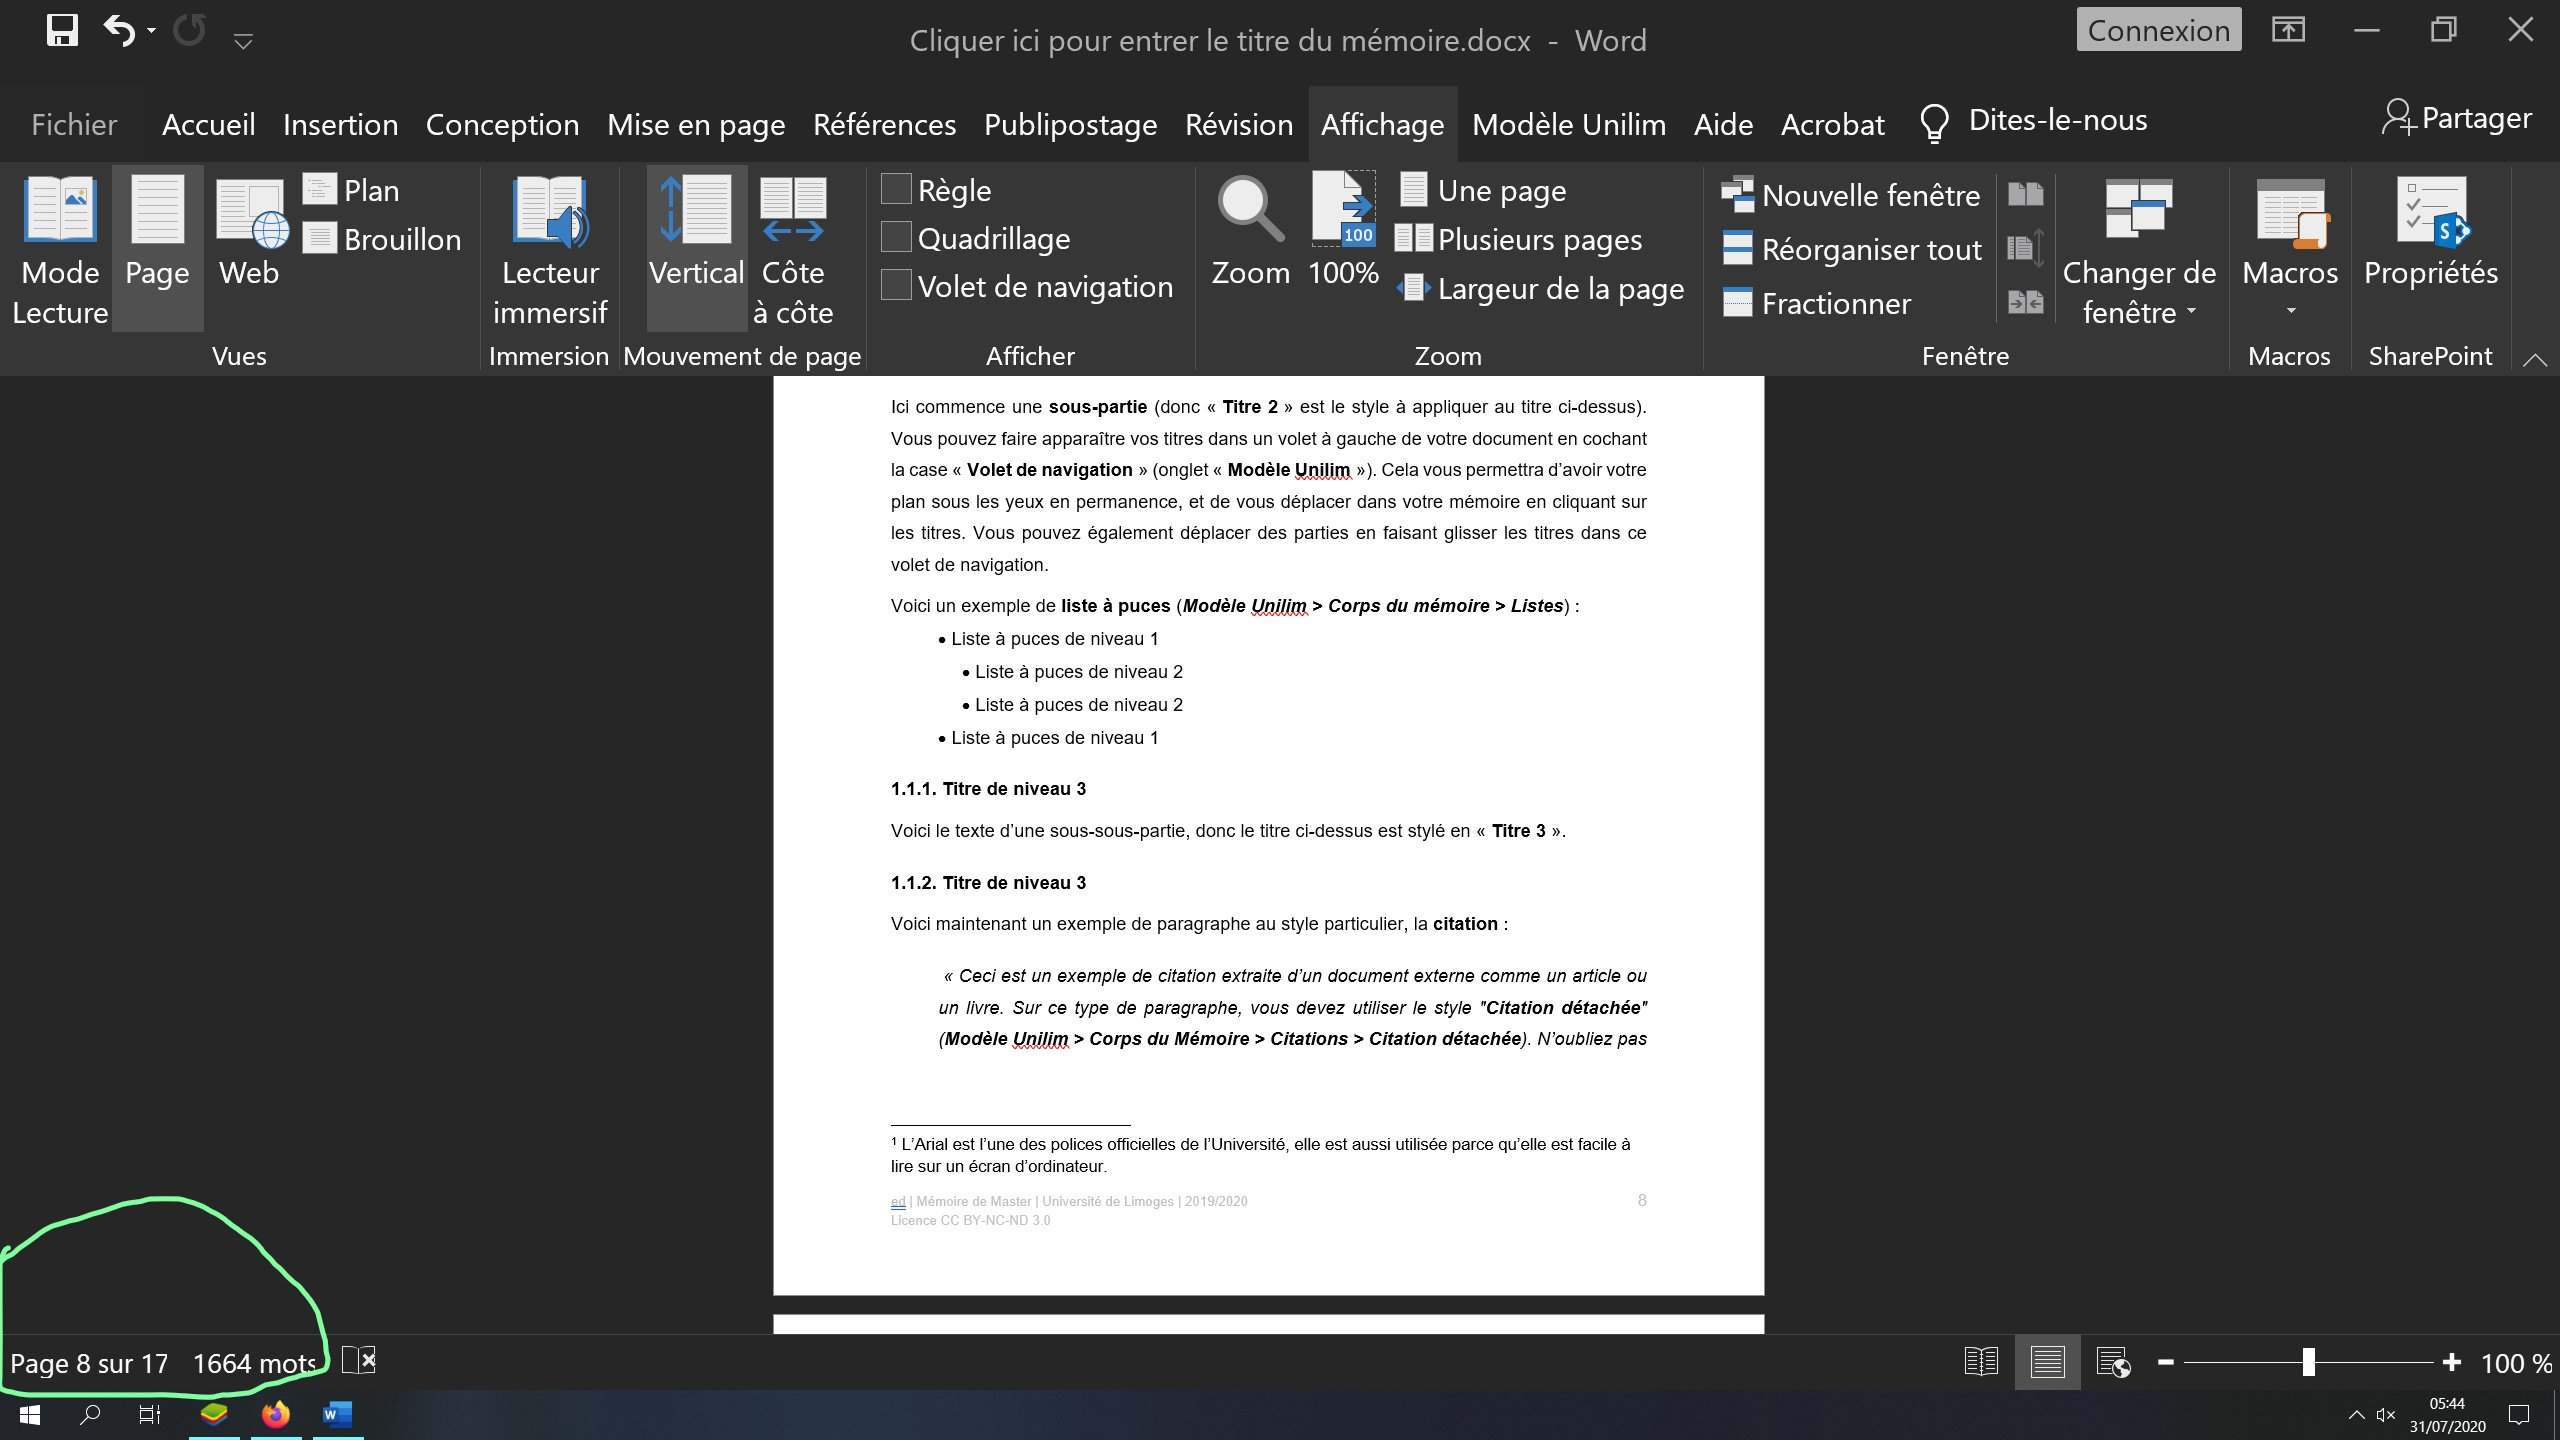The height and width of the screenshot is (1440, 2560).
Task: Switch to the Modèle Unilim tab
Action: (x=1568, y=125)
